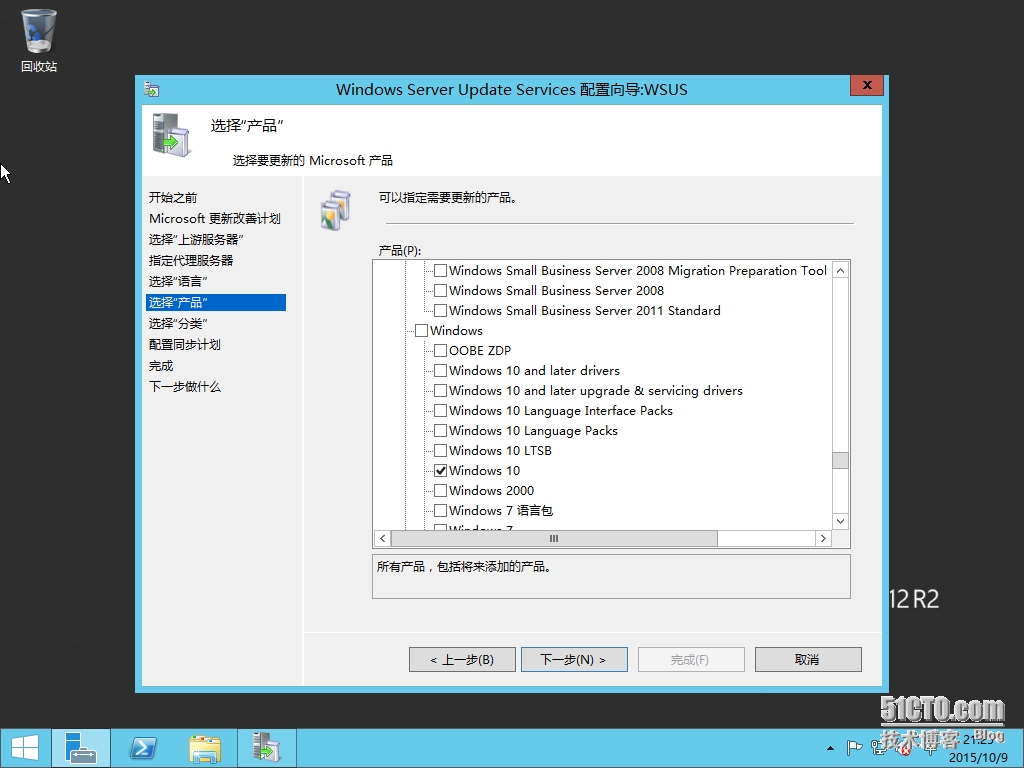Launch PowerShell from taskbar
This screenshot has width=1024, height=768.
[x=142, y=748]
